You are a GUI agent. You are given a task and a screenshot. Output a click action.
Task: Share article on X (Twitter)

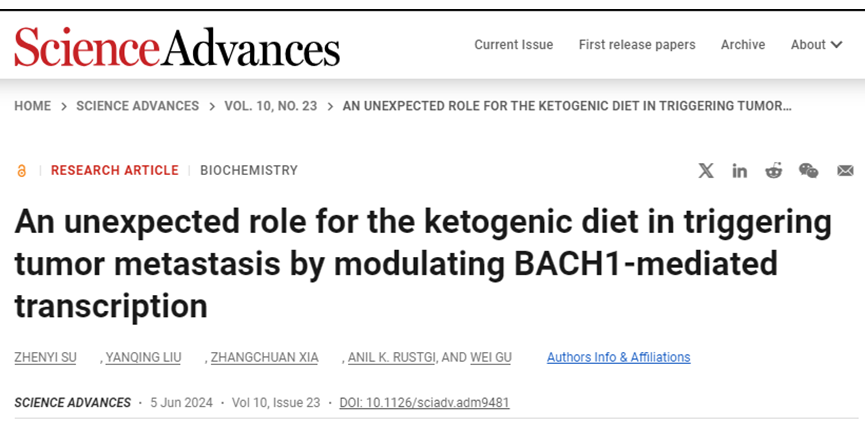click(x=706, y=171)
